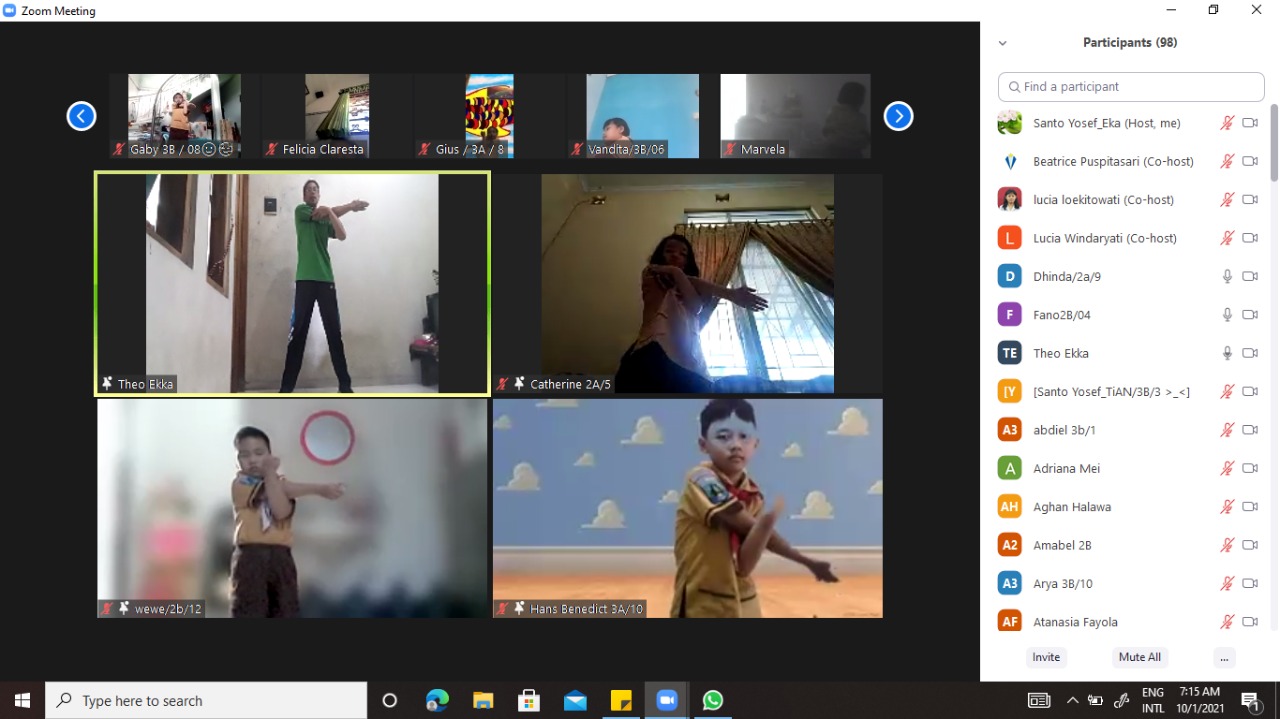Click the Invite button

pos(1046,657)
